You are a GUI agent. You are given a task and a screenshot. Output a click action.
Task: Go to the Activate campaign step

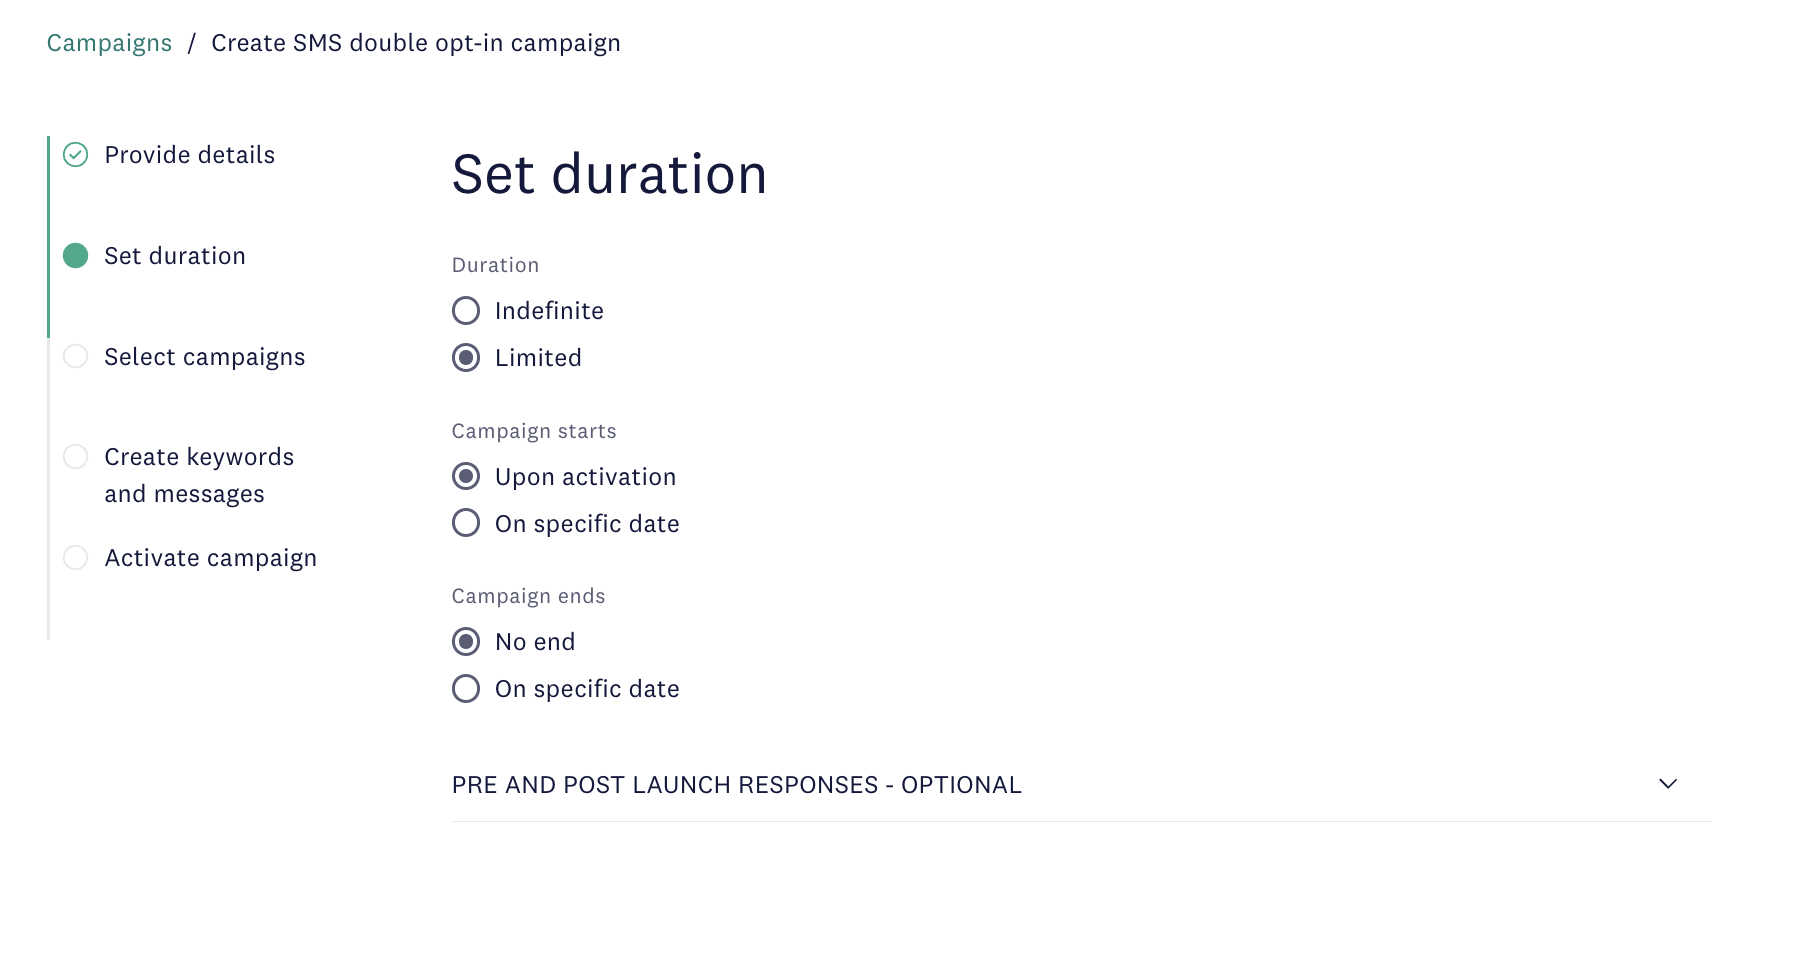210,558
